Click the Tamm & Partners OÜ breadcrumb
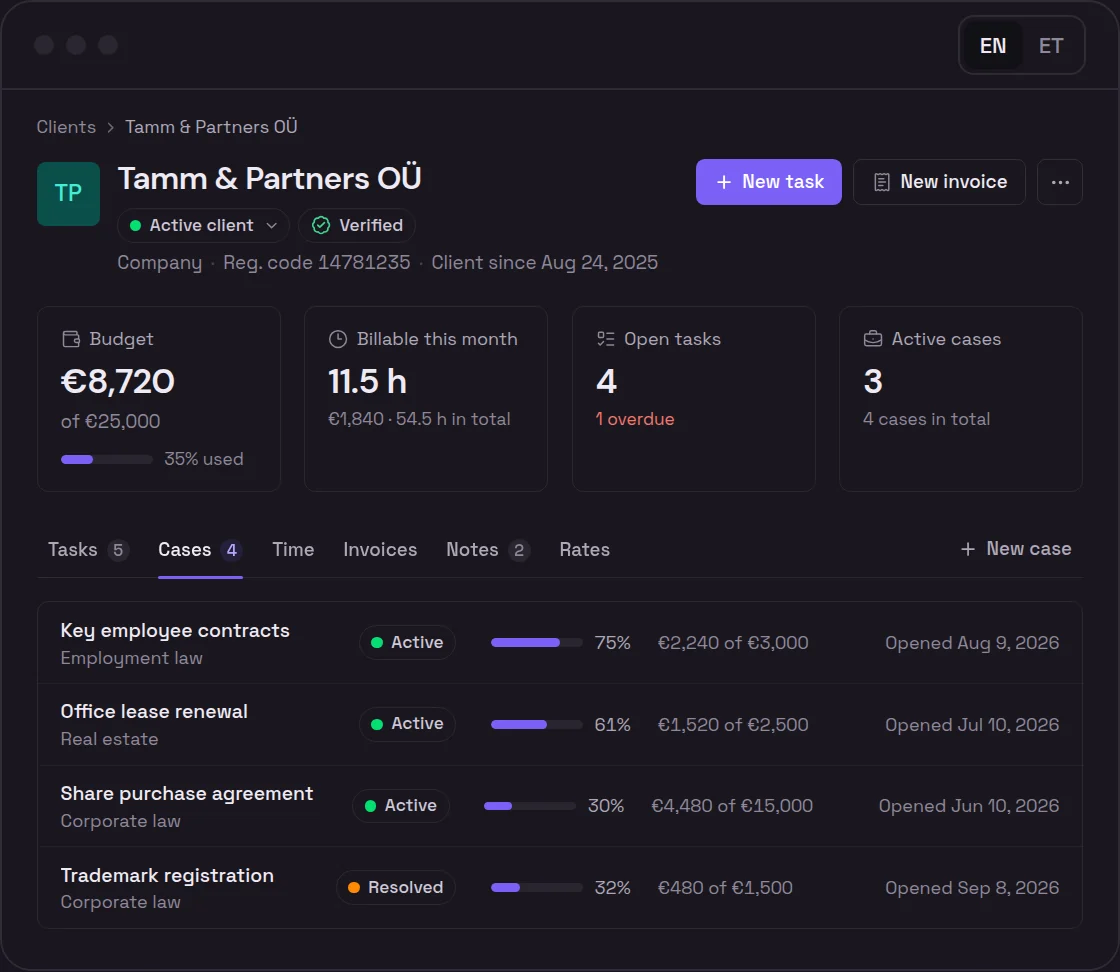Image resolution: width=1120 pixels, height=972 pixels. (211, 127)
